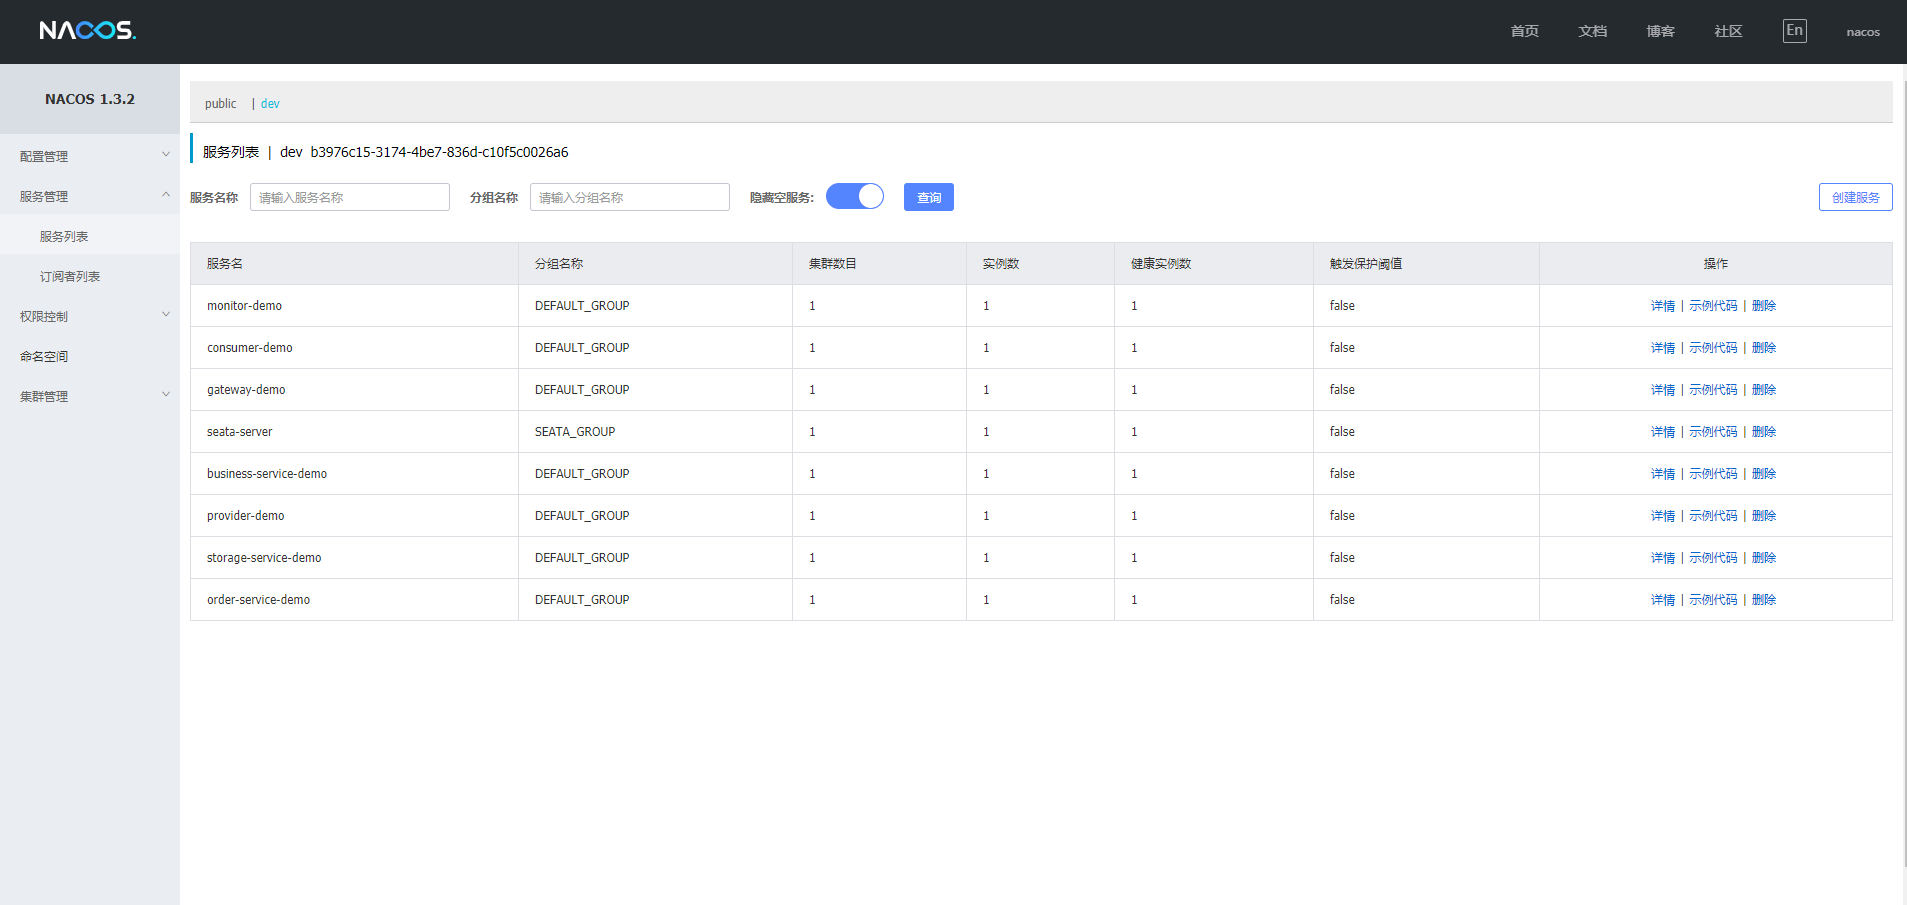
Task: Expand the 集群管理 sidebar menu
Action: pos(90,396)
